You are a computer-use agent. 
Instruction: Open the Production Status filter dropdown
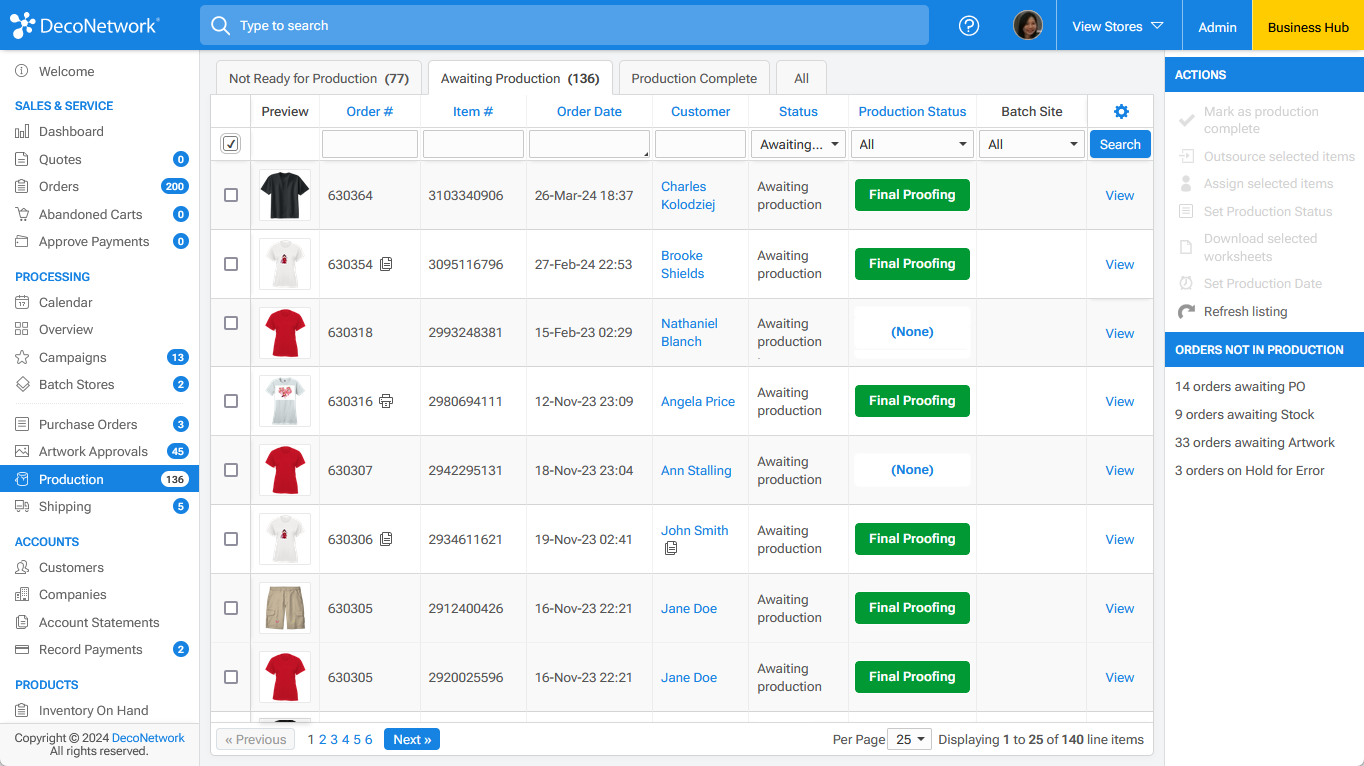click(x=911, y=143)
